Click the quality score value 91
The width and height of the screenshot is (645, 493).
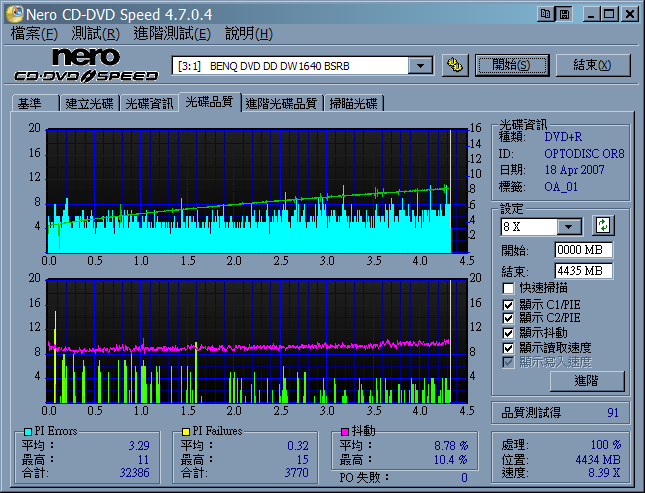(613, 413)
